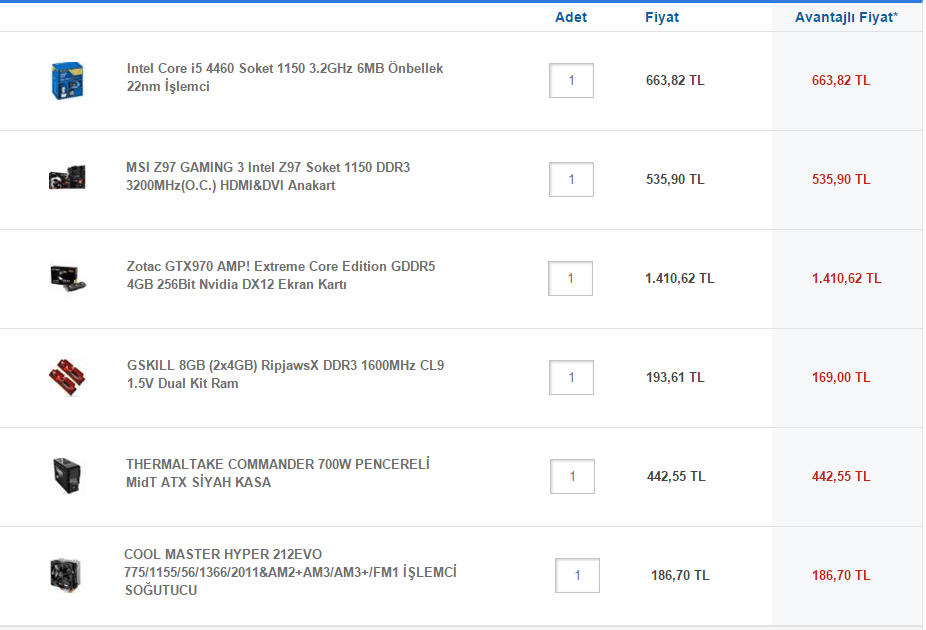Image resolution: width=926 pixels, height=630 pixels.
Task: Open the Cooler Master Hyper 212EVO cooler thumbnail
Action: [66, 574]
